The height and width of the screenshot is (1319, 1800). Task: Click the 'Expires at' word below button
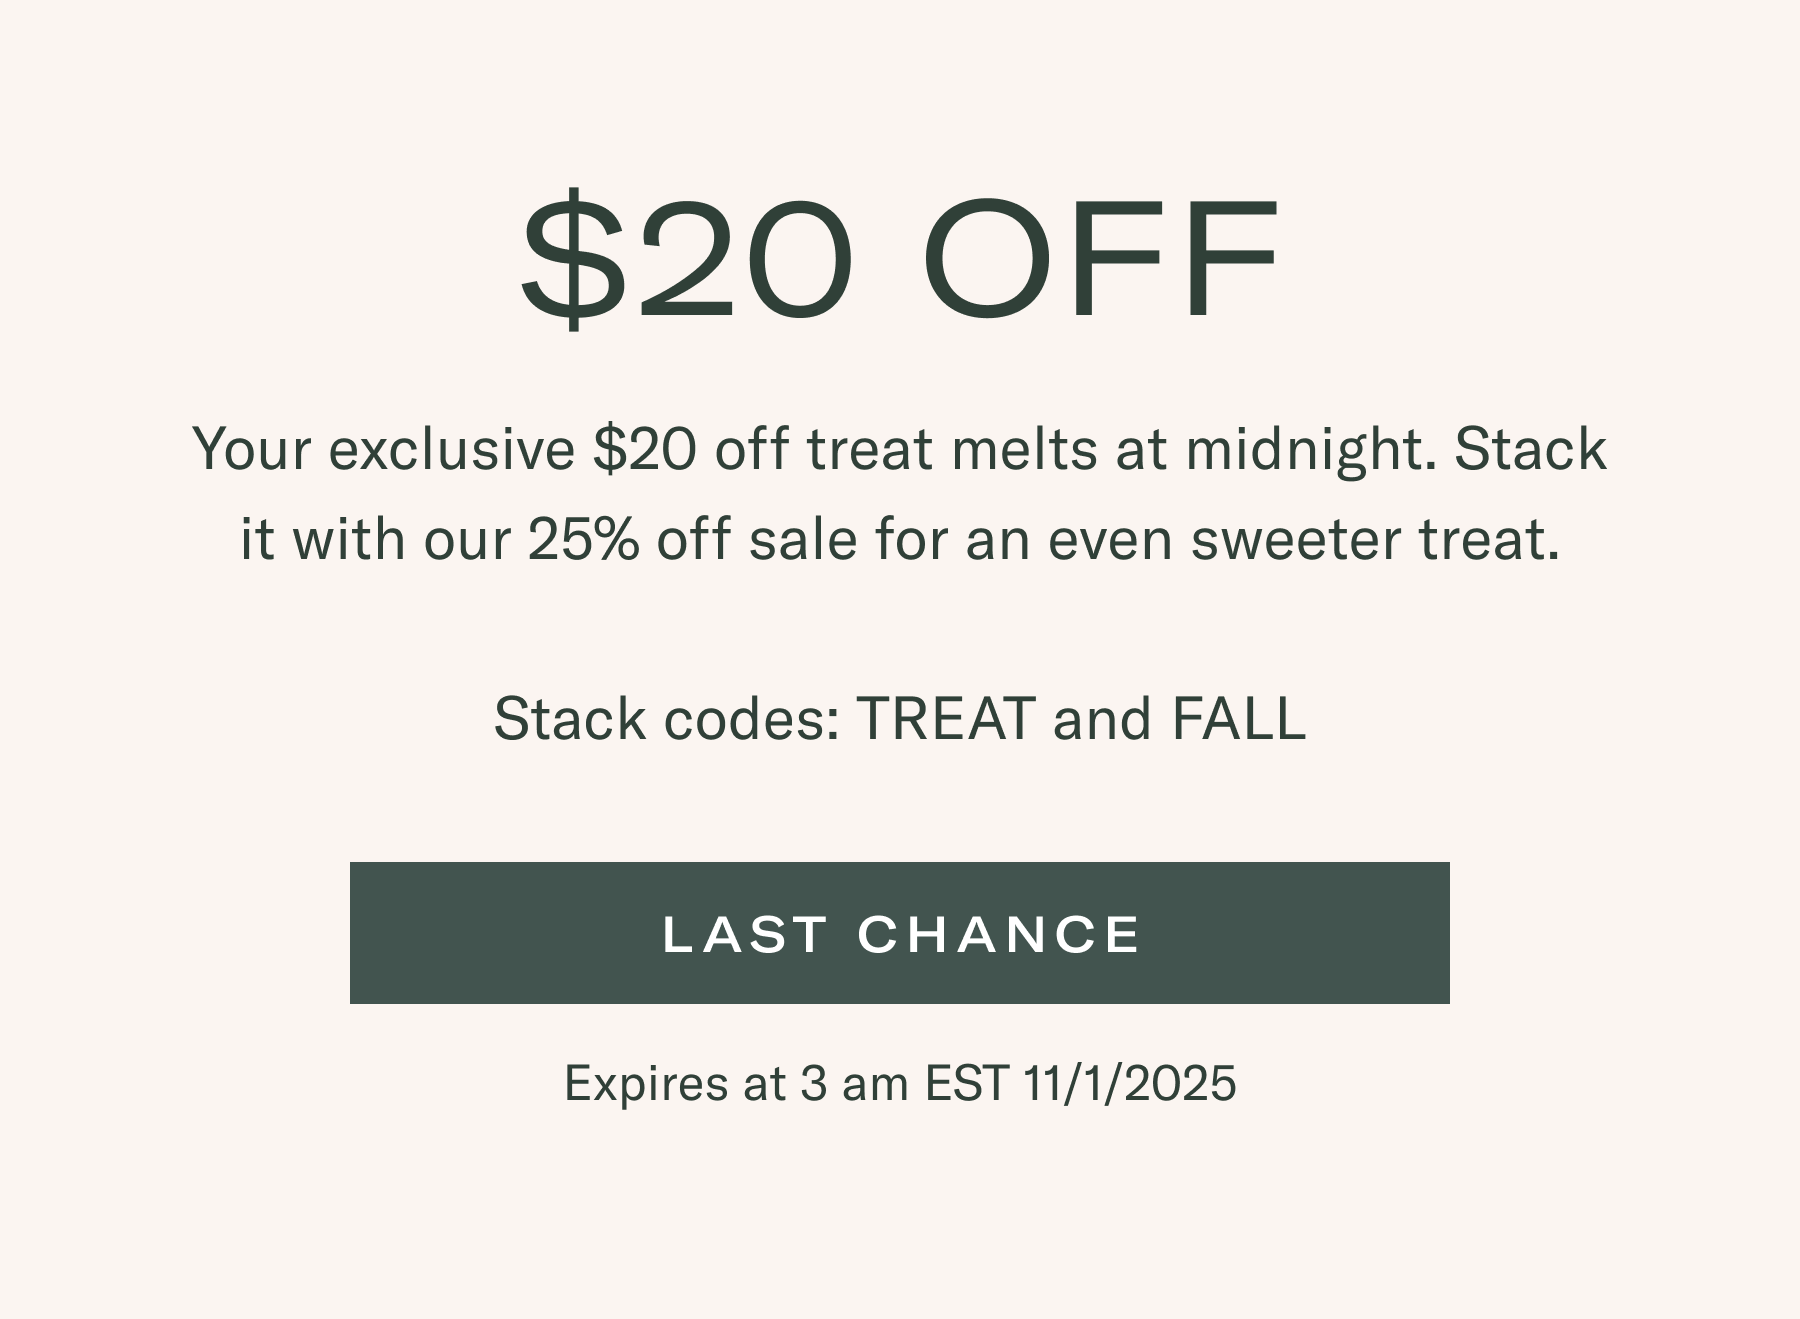(x=674, y=1083)
